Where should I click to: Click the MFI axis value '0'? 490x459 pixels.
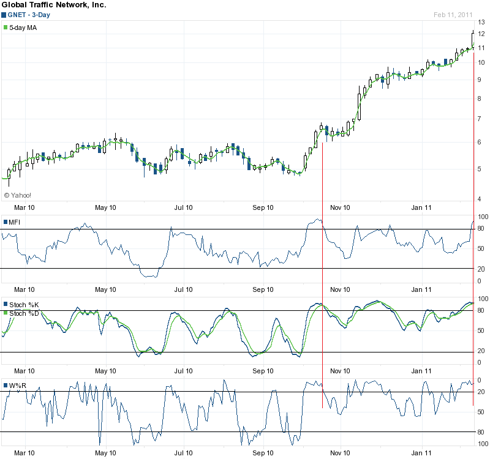click(x=480, y=281)
